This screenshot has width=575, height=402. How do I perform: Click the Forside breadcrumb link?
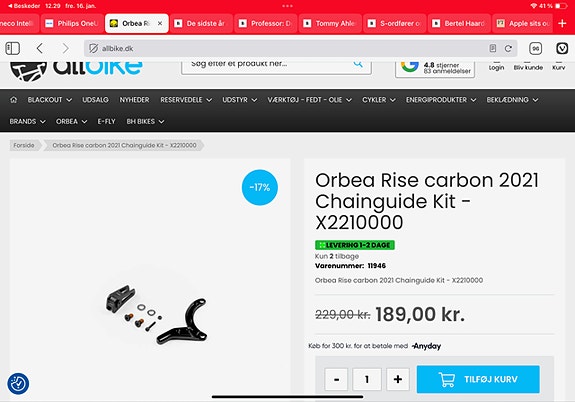(x=24, y=145)
